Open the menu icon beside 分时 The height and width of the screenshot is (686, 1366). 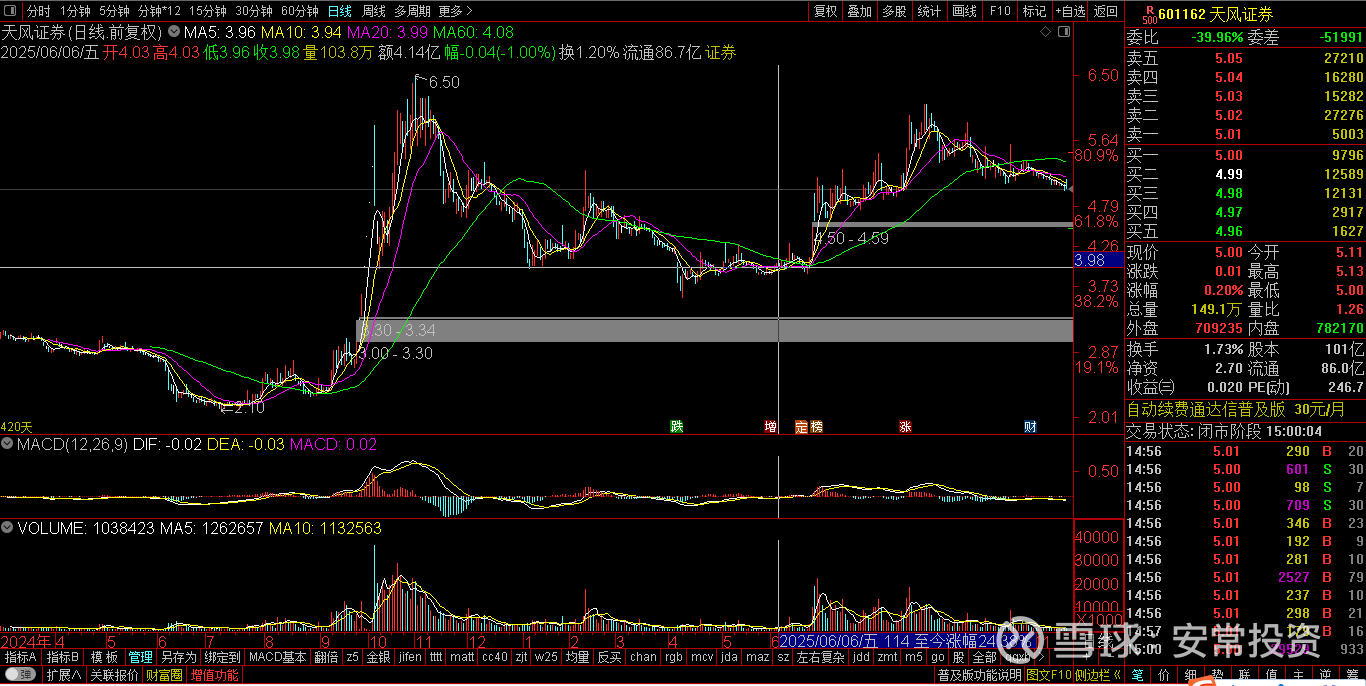(x=11, y=11)
